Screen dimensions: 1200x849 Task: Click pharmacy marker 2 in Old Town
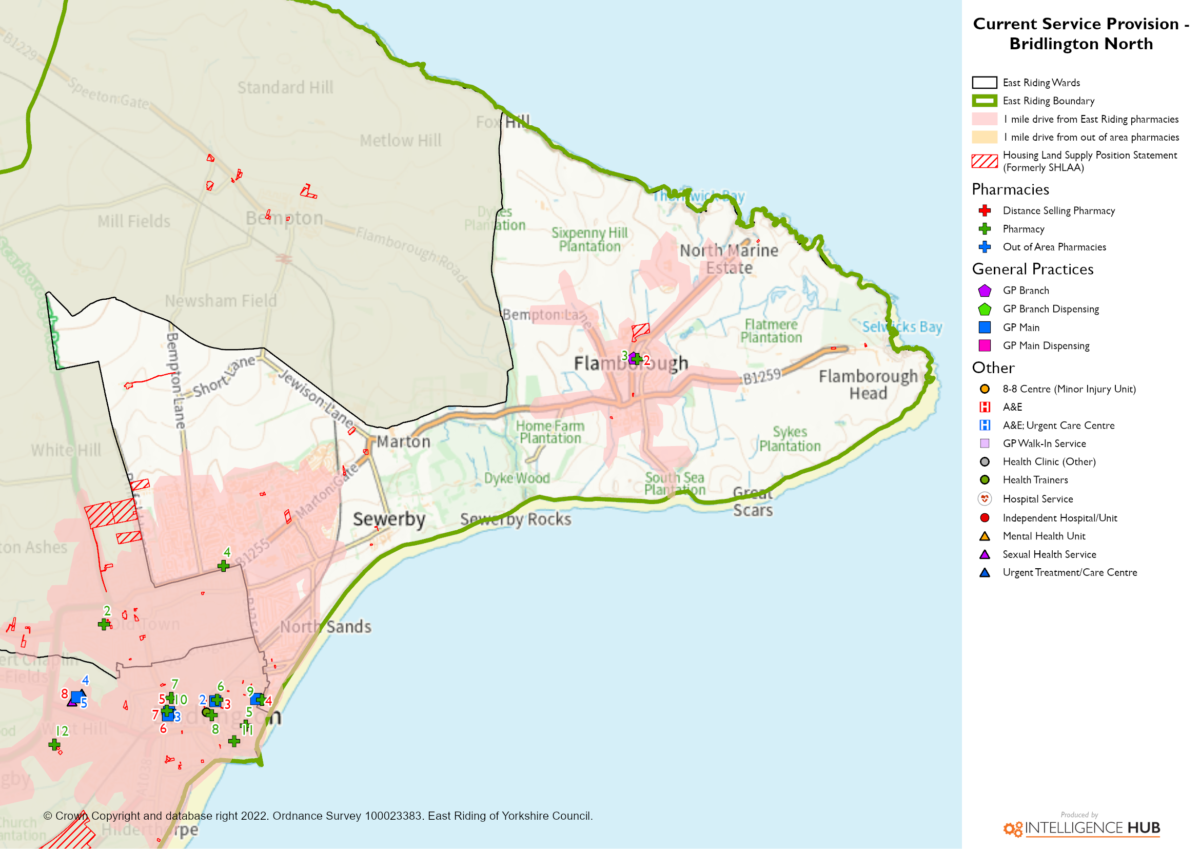(x=103, y=624)
